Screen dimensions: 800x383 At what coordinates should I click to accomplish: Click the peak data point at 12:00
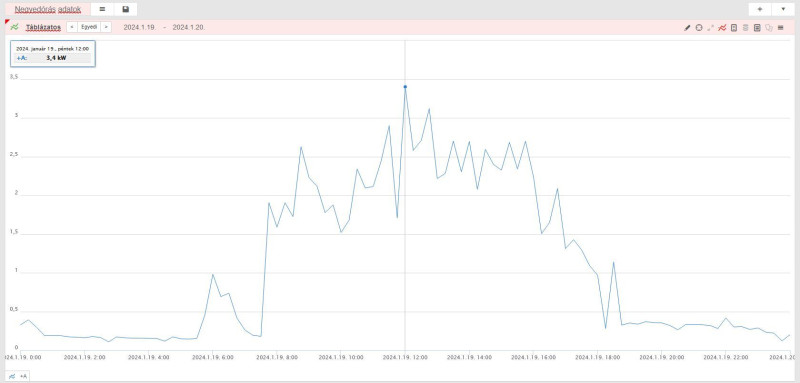[x=405, y=87]
